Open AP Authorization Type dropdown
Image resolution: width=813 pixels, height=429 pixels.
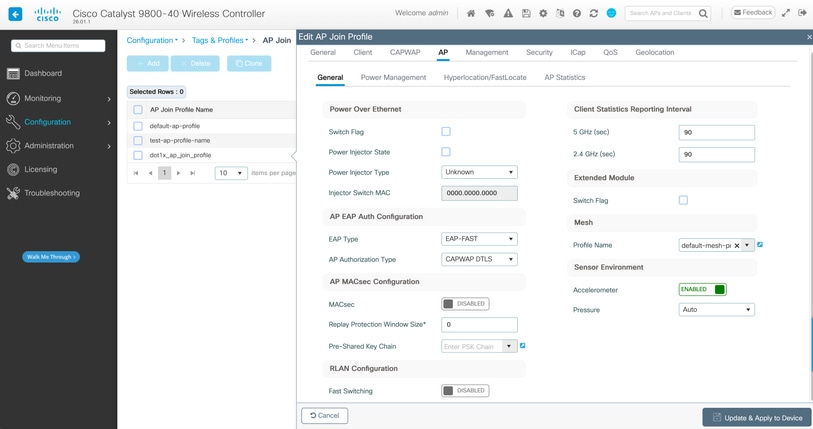point(479,259)
